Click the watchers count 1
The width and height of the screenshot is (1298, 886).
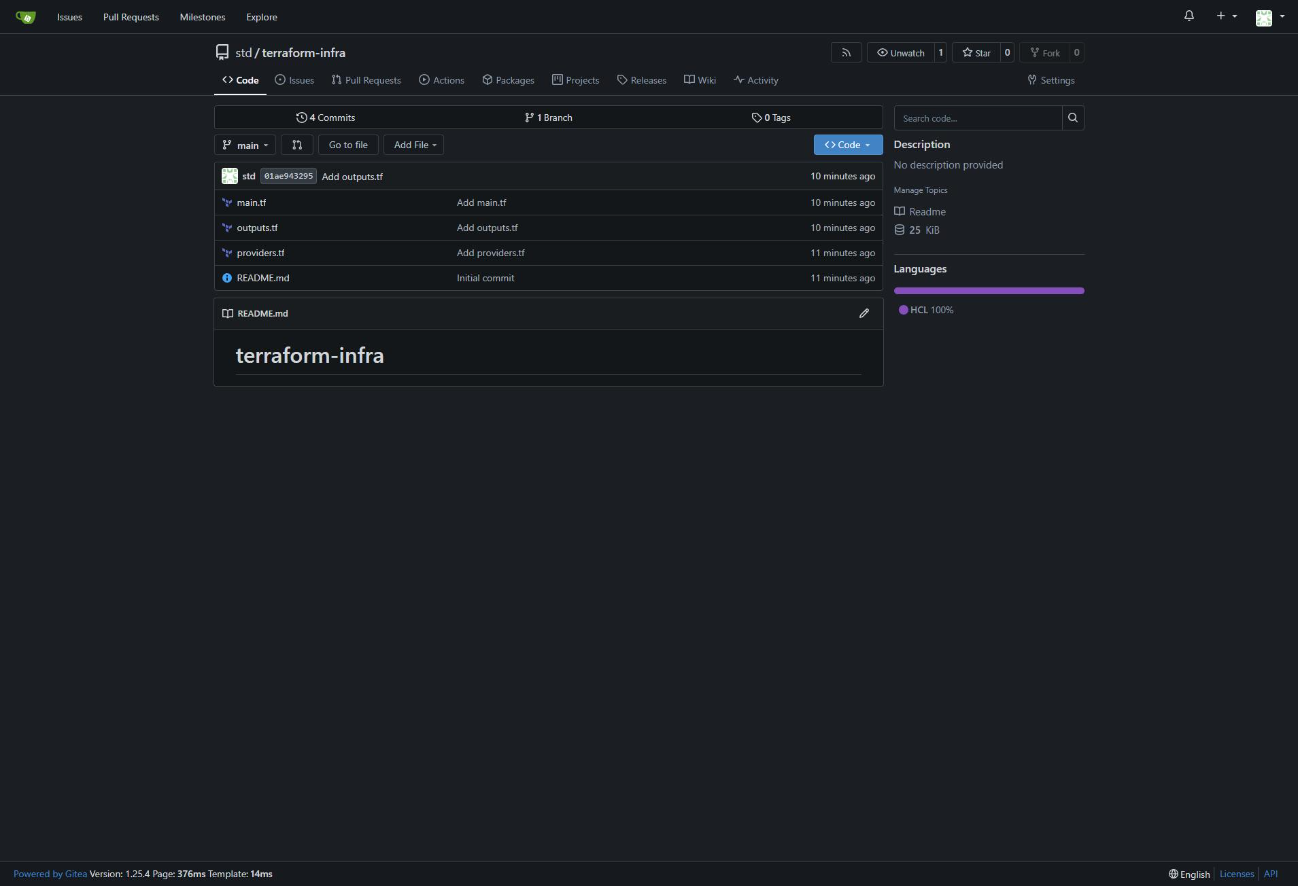(x=940, y=53)
